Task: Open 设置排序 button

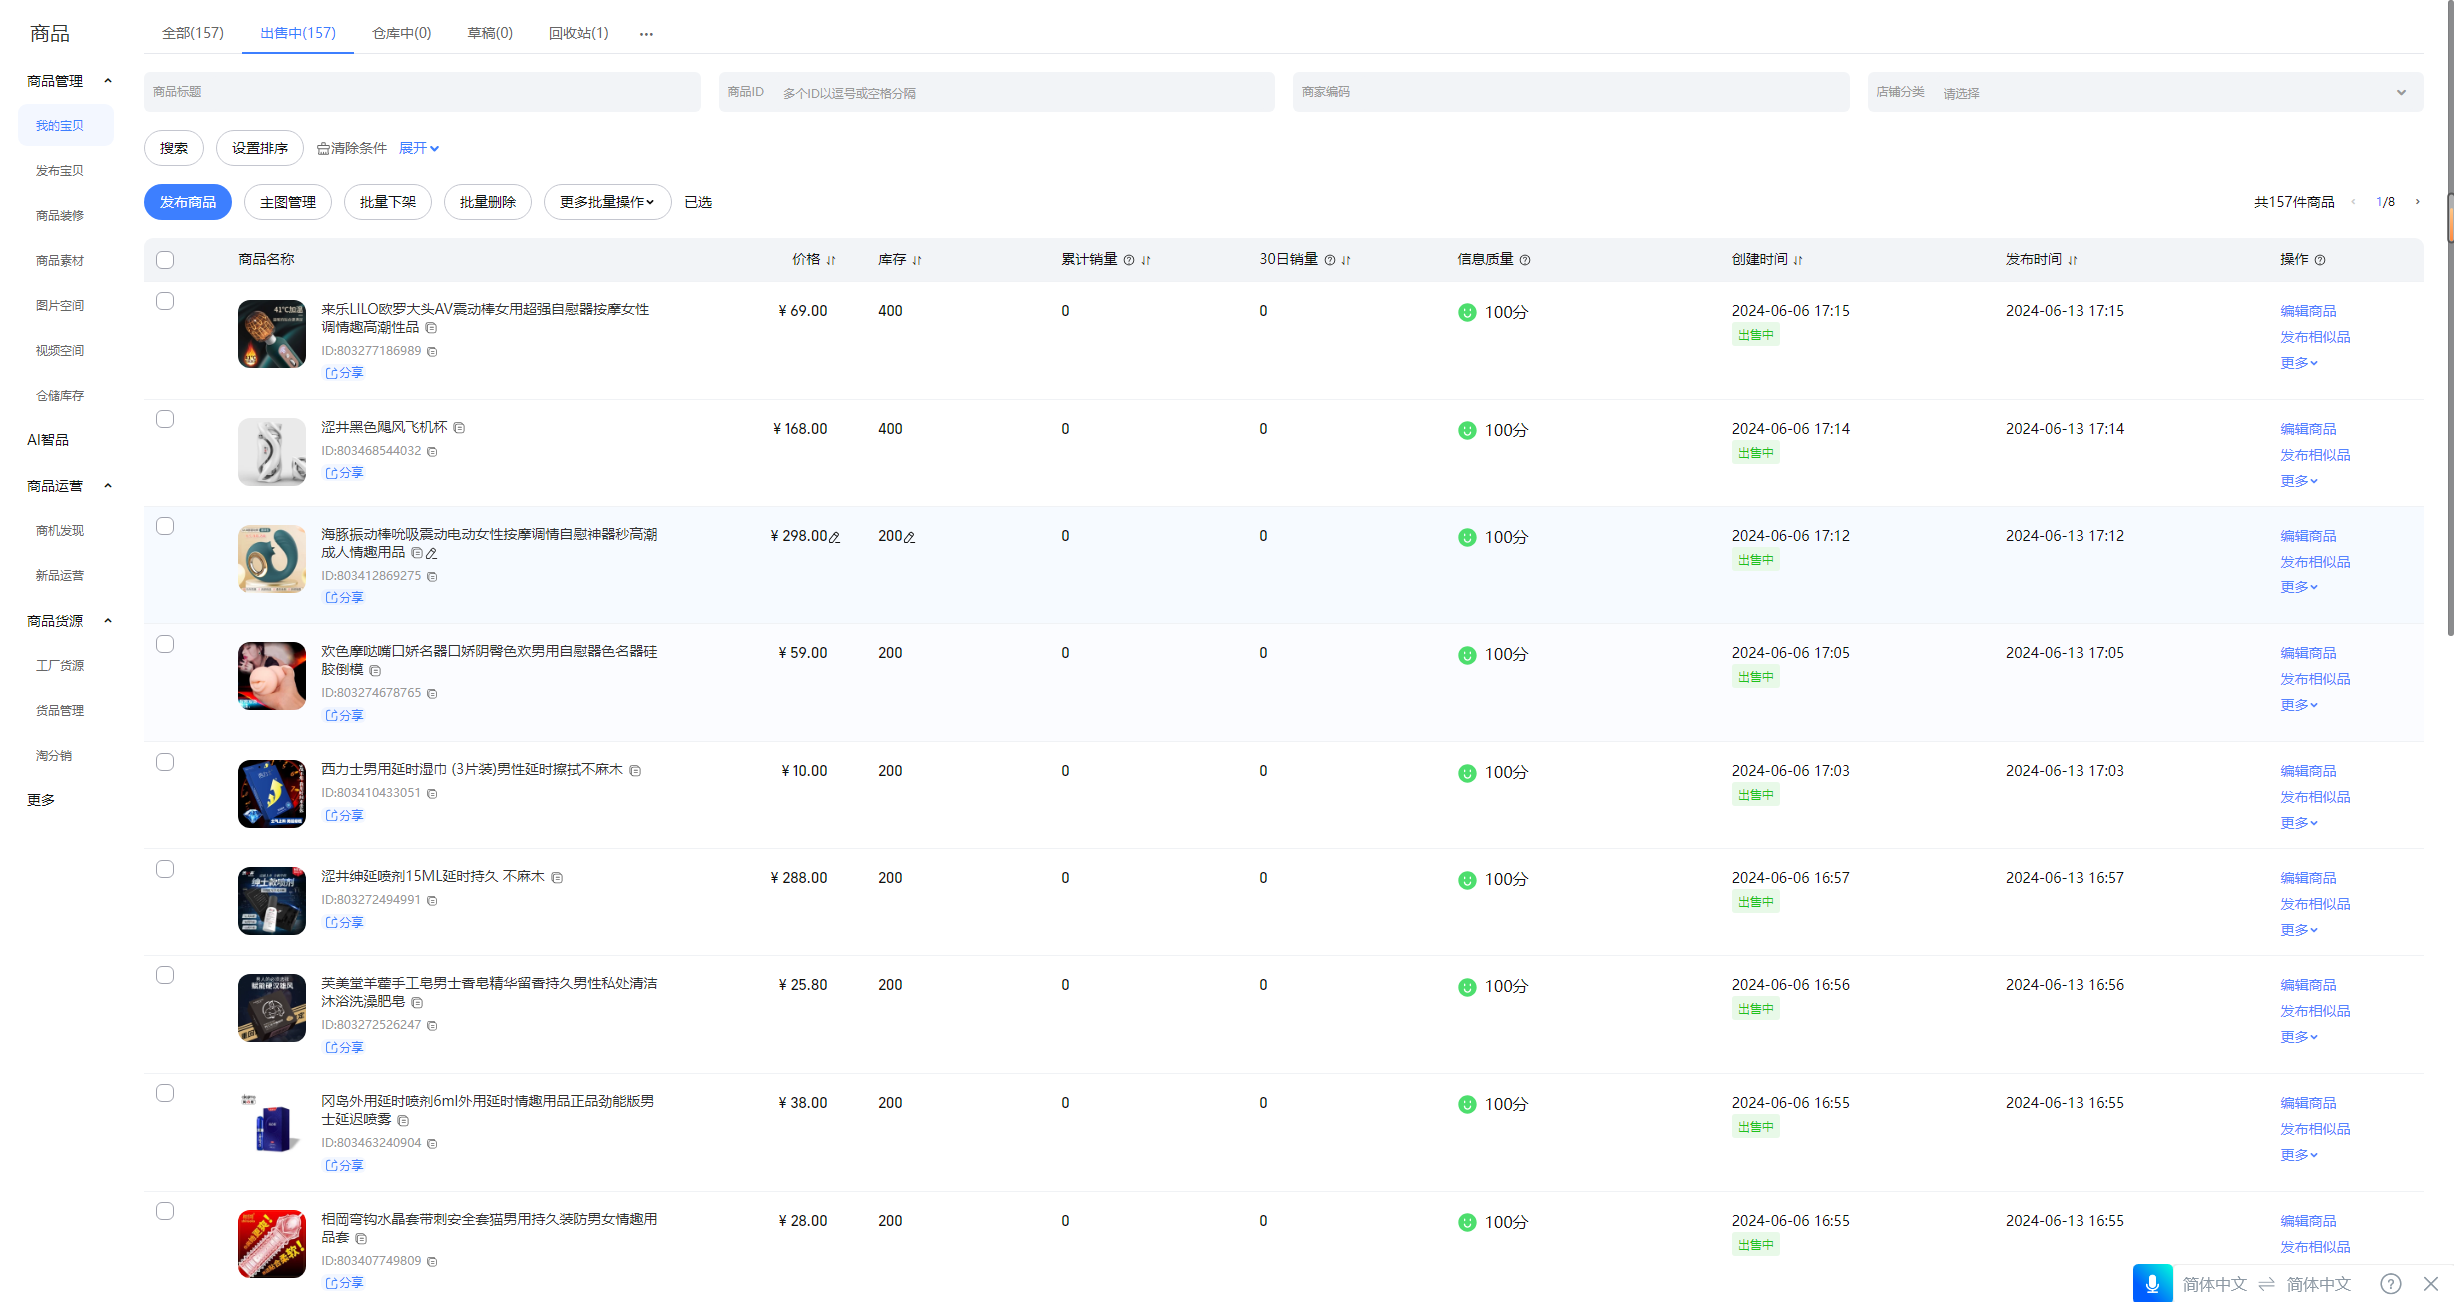Action: coord(260,148)
